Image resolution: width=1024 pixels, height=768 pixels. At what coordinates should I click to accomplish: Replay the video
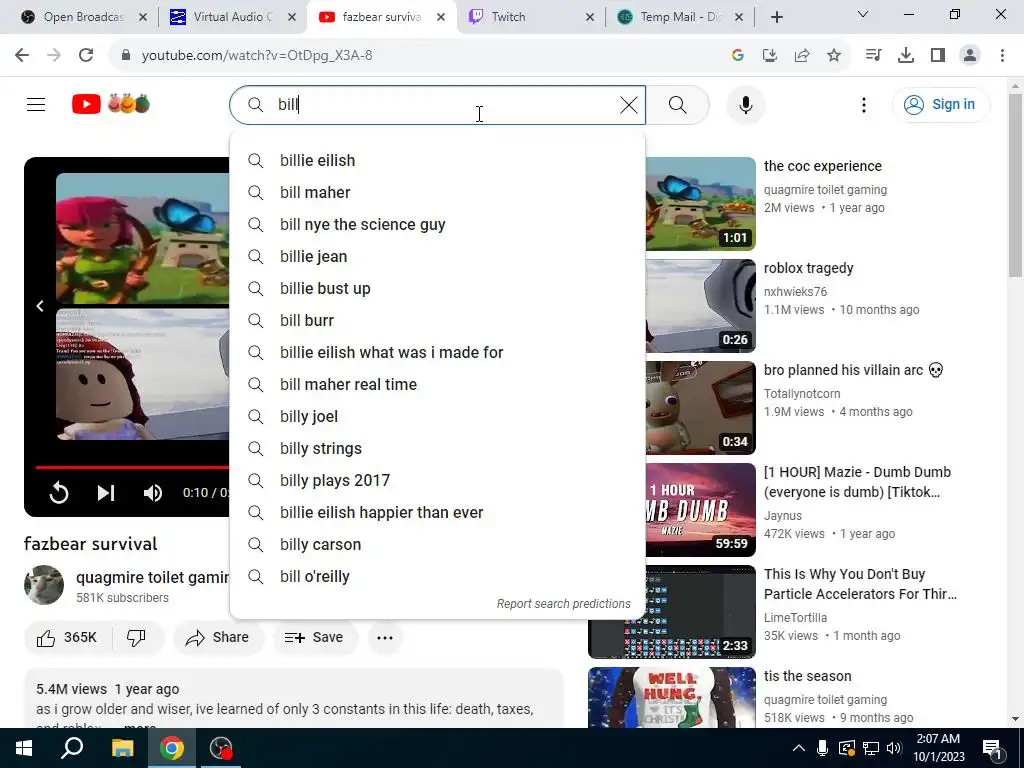coord(59,493)
